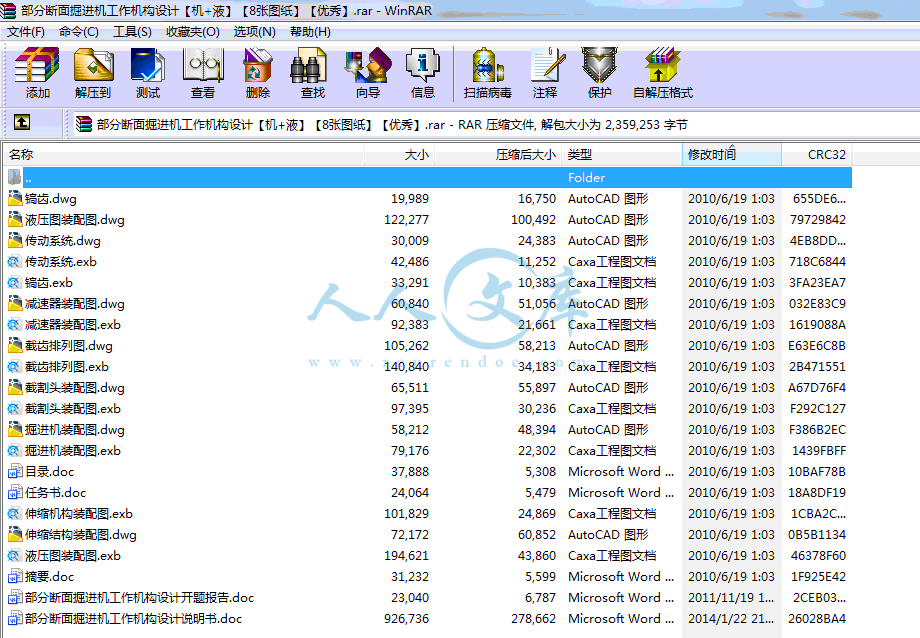Click the Caxa icon of 液压图装配图.exb
920x638 pixels.
point(15,555)
